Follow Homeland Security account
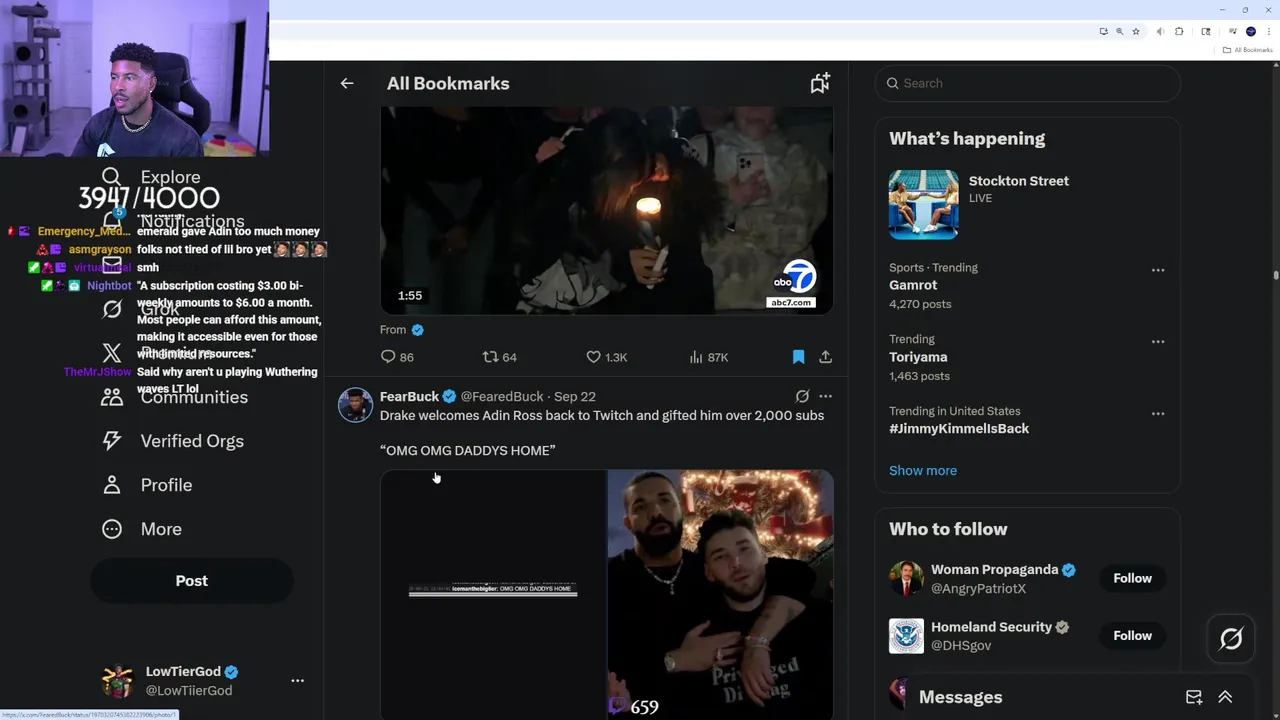1280x720 pixels. (x=1132, y=635)
